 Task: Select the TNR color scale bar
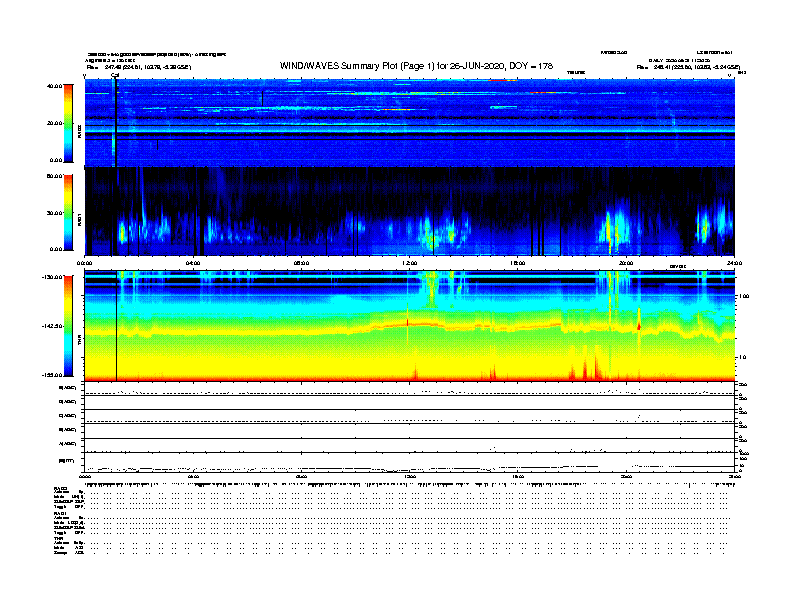tap(68, 326)
